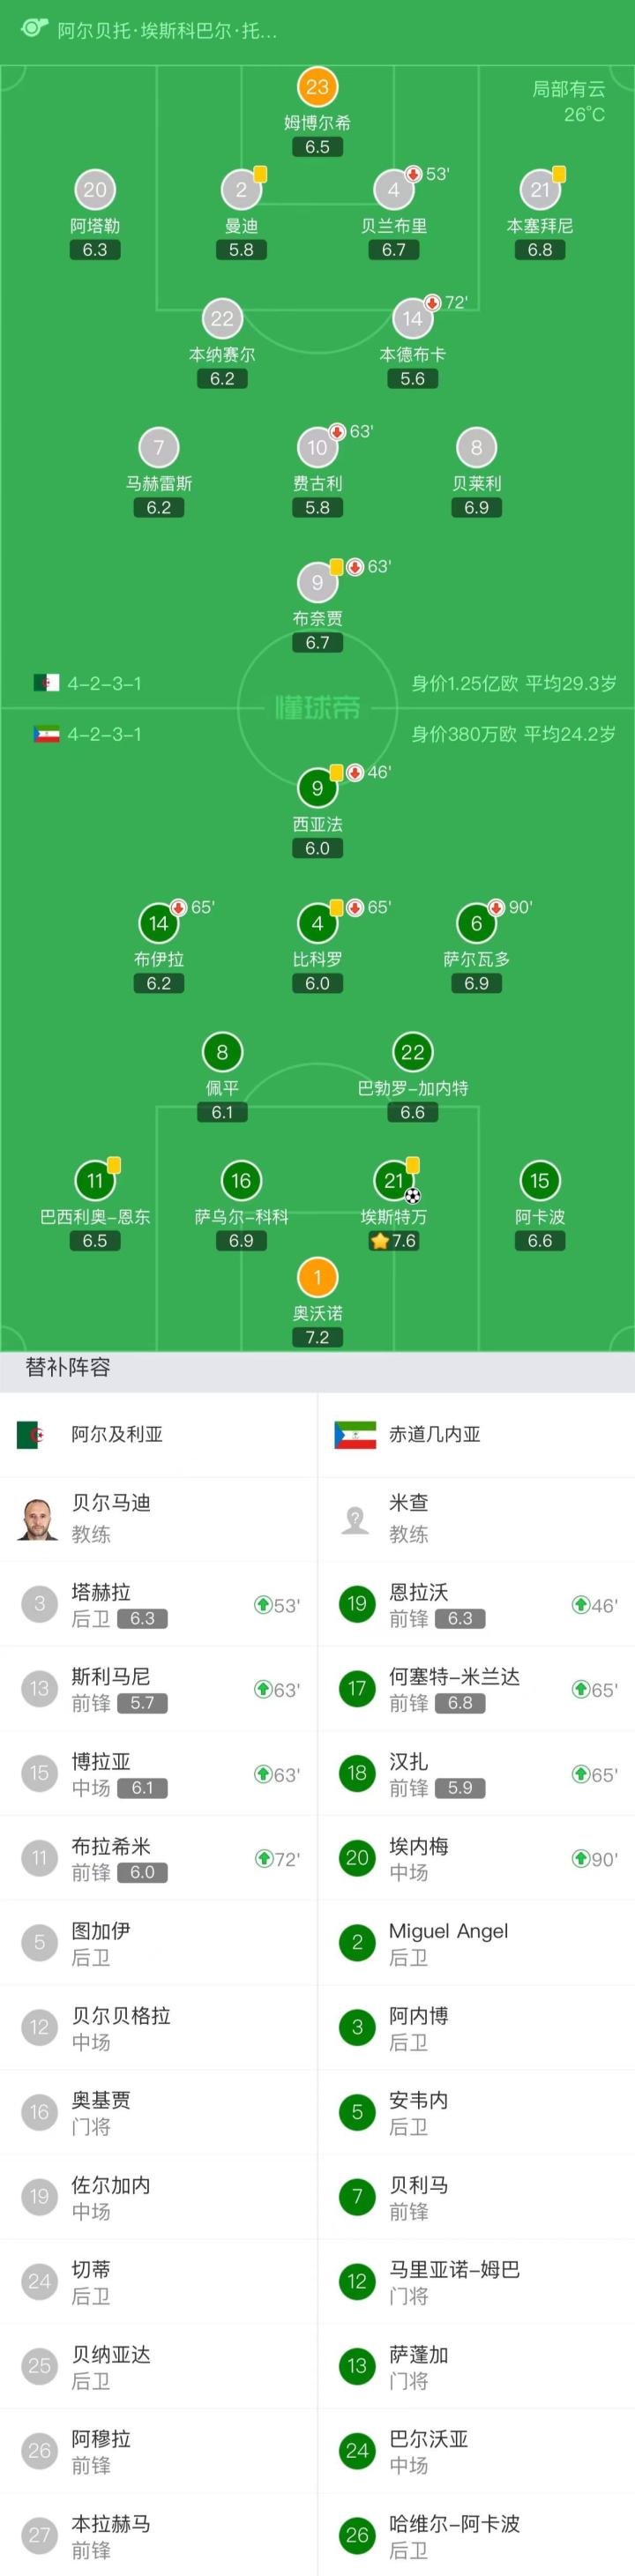Tap 巴勃罗-加内特 number 22 circle
635x2576 pixels.
point(412,1052)
